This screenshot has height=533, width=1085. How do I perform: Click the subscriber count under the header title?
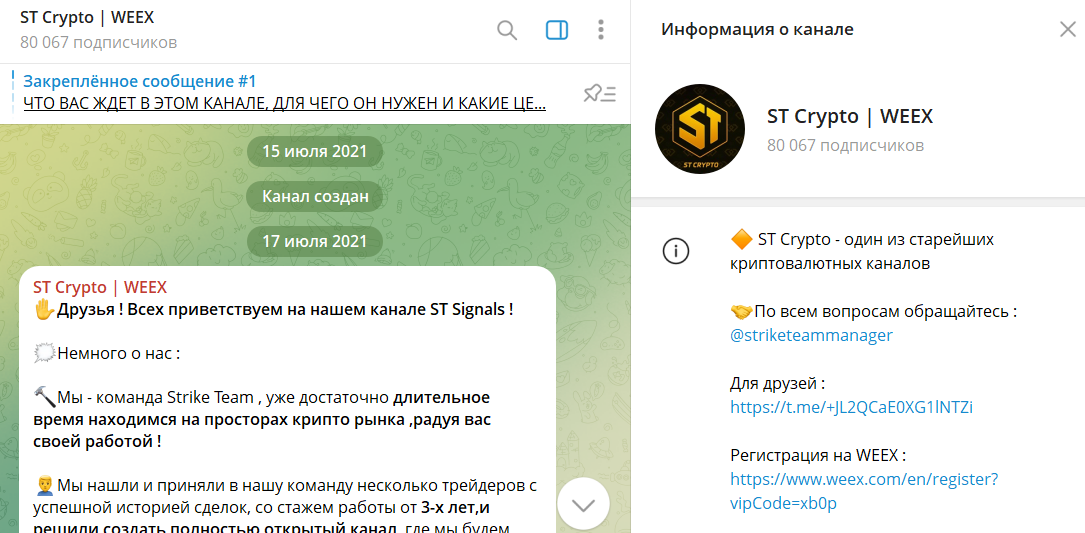coord(98,43)
